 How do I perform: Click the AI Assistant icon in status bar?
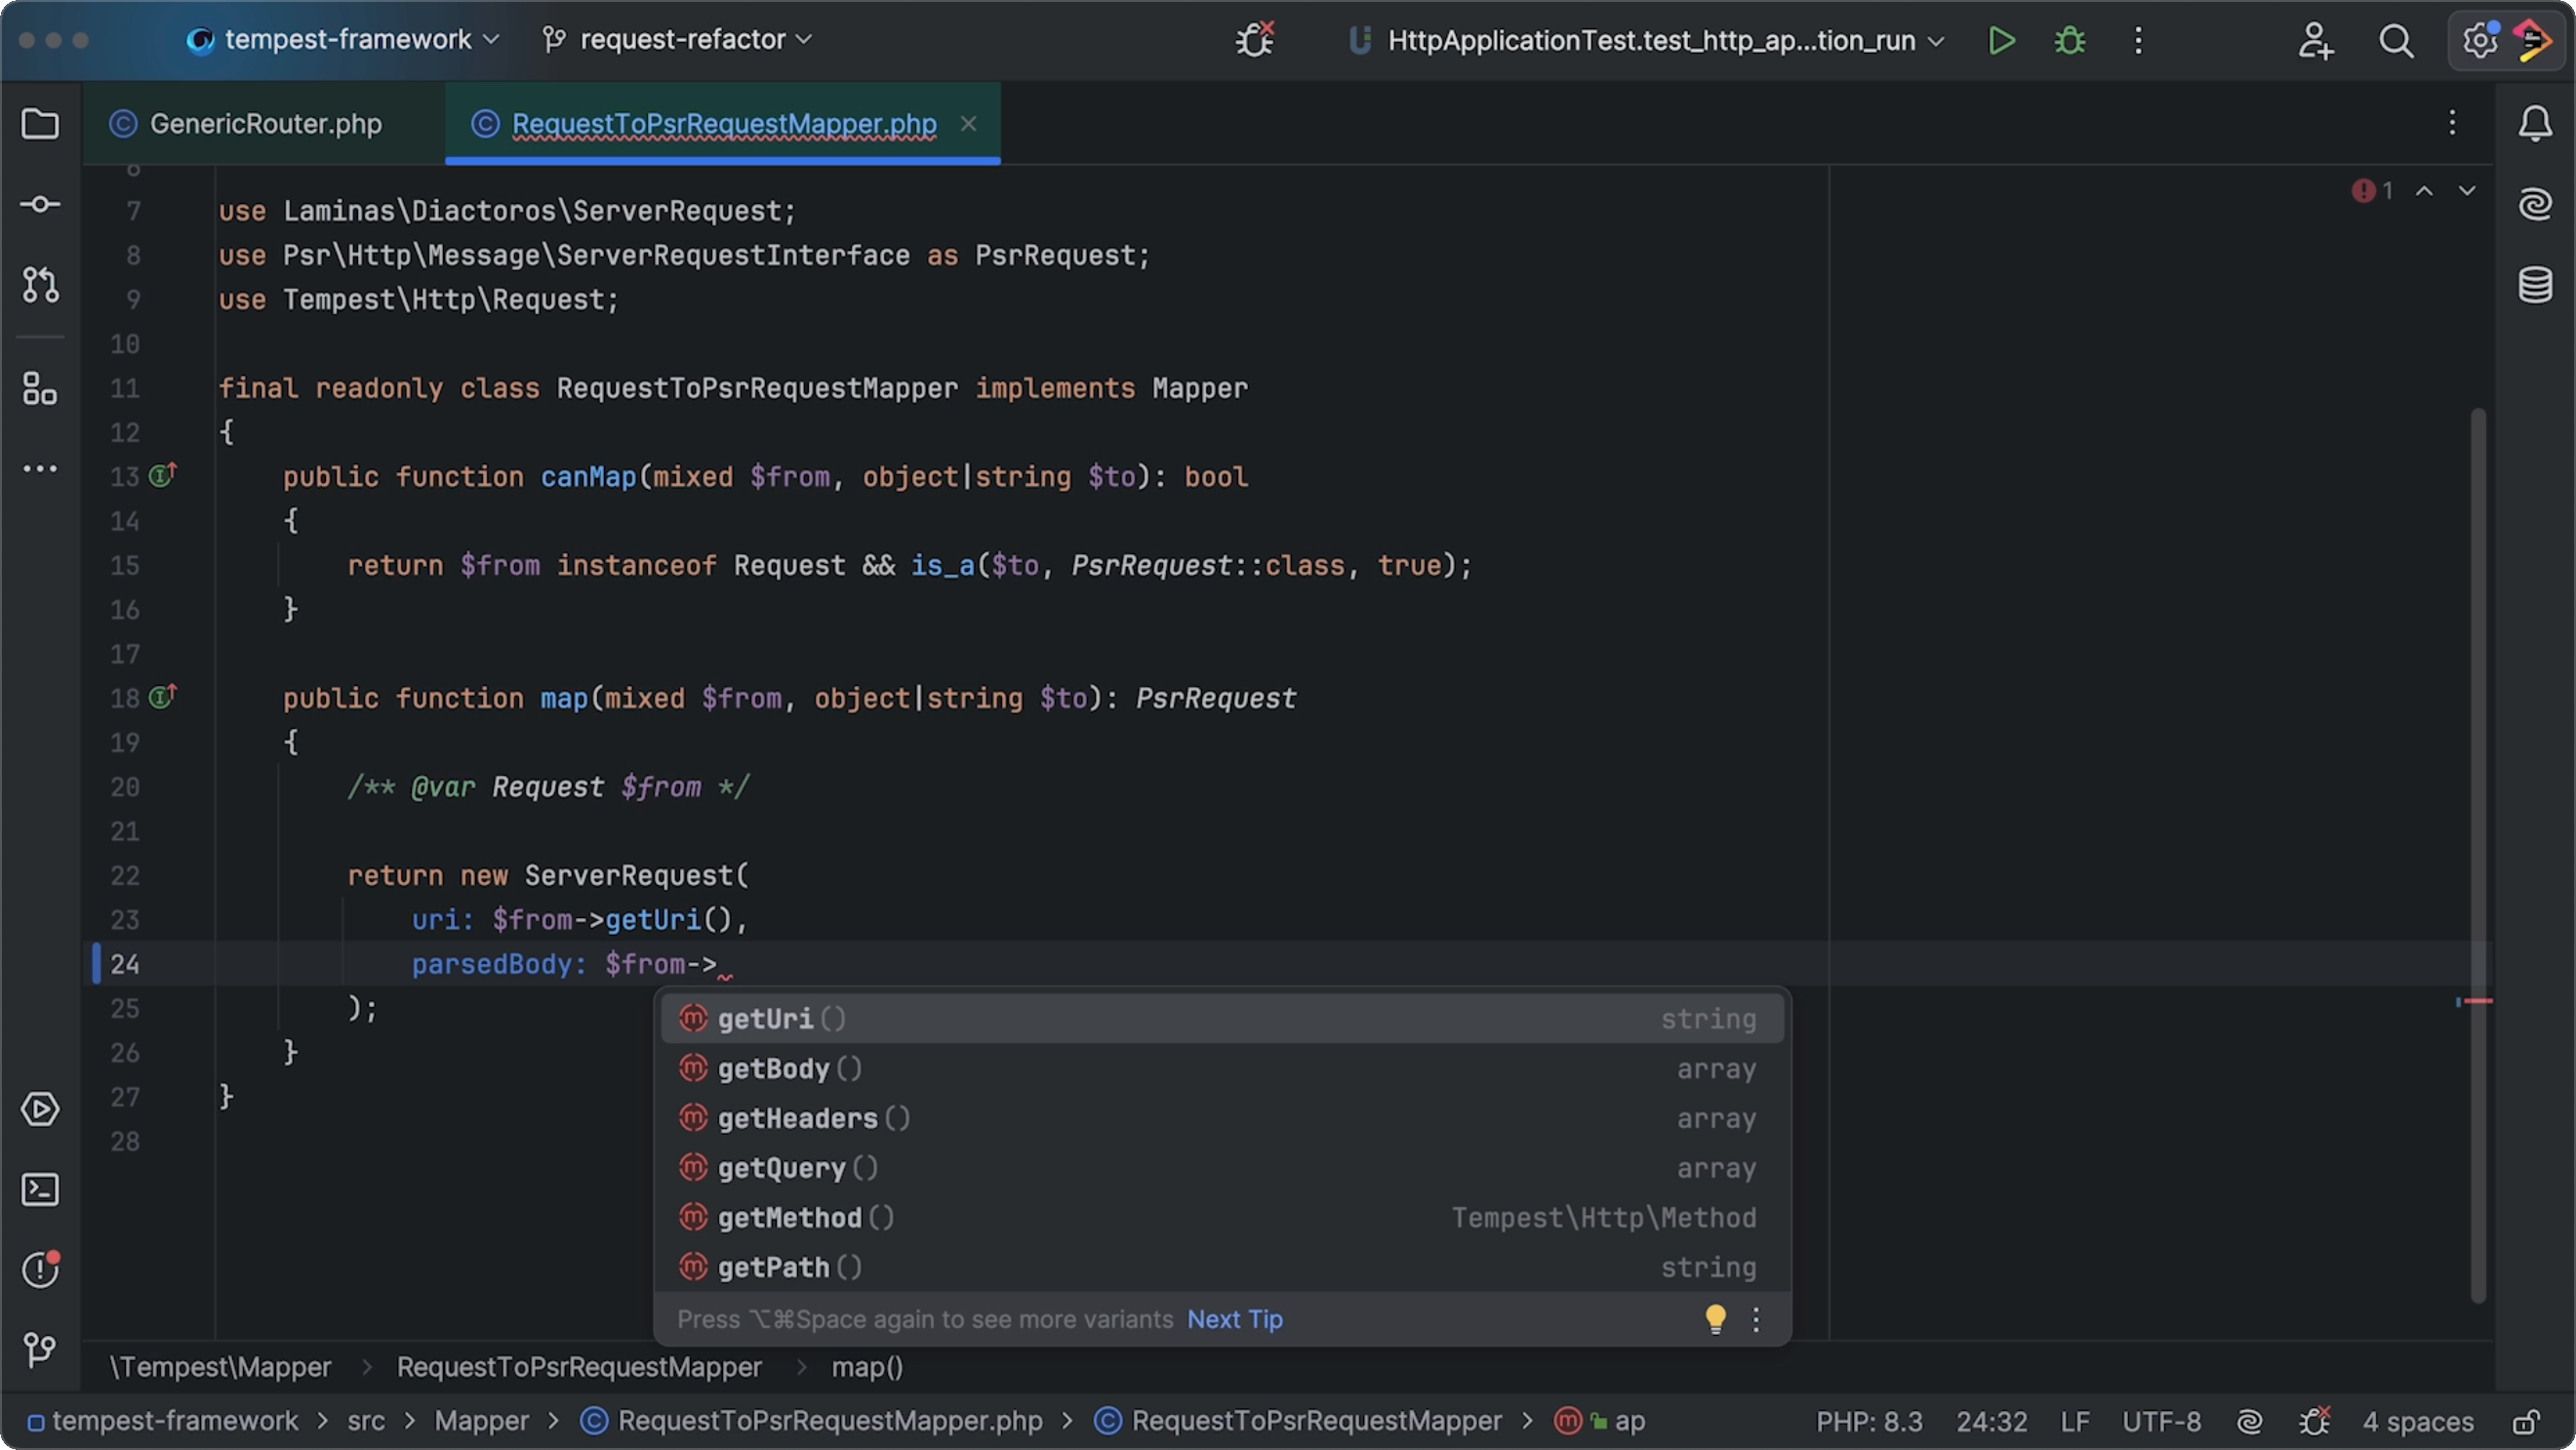click(2249, 1421)
